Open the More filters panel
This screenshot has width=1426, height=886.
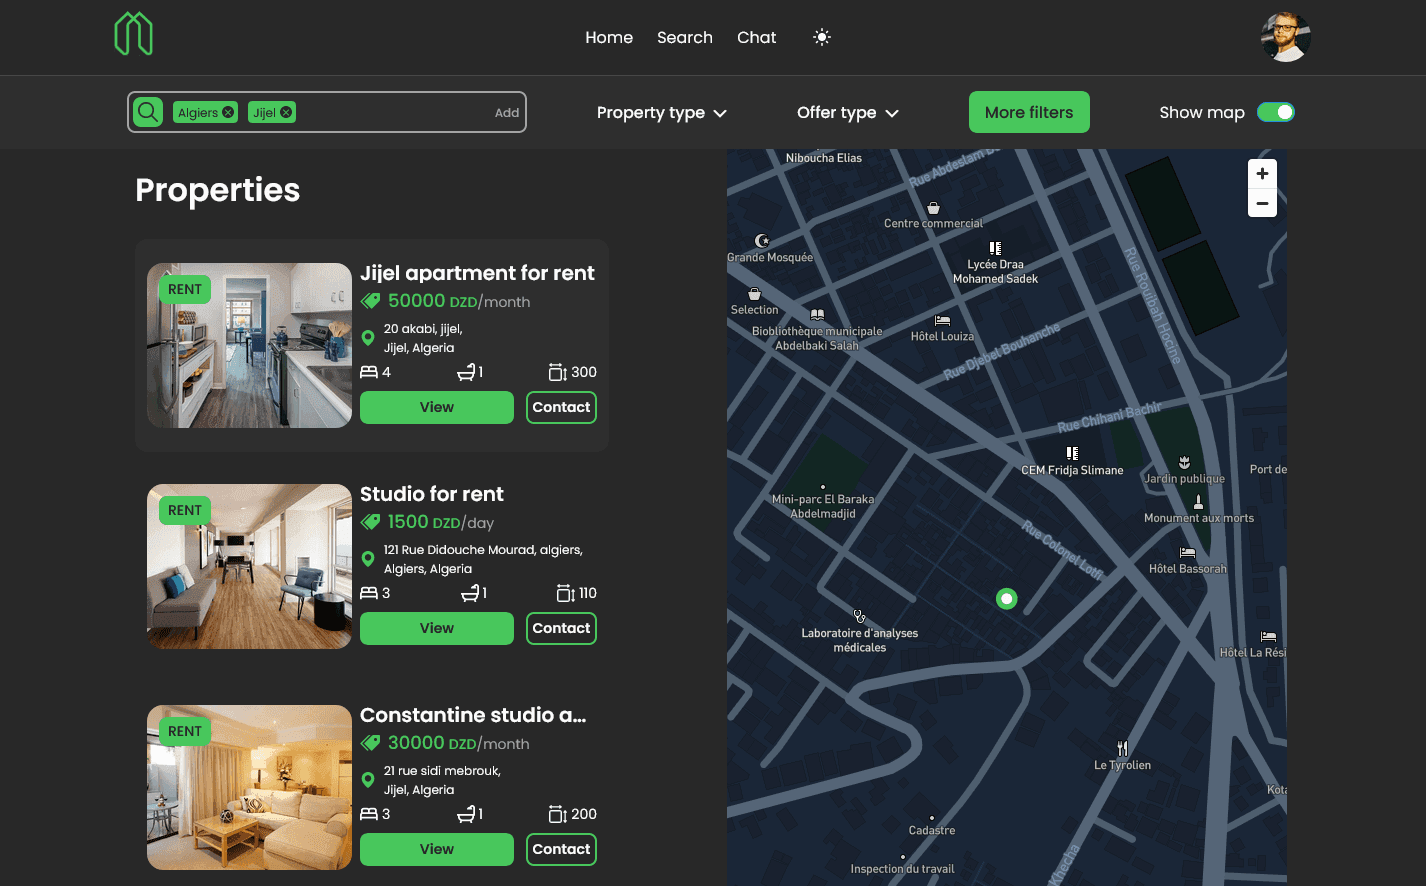point(1029,112)
